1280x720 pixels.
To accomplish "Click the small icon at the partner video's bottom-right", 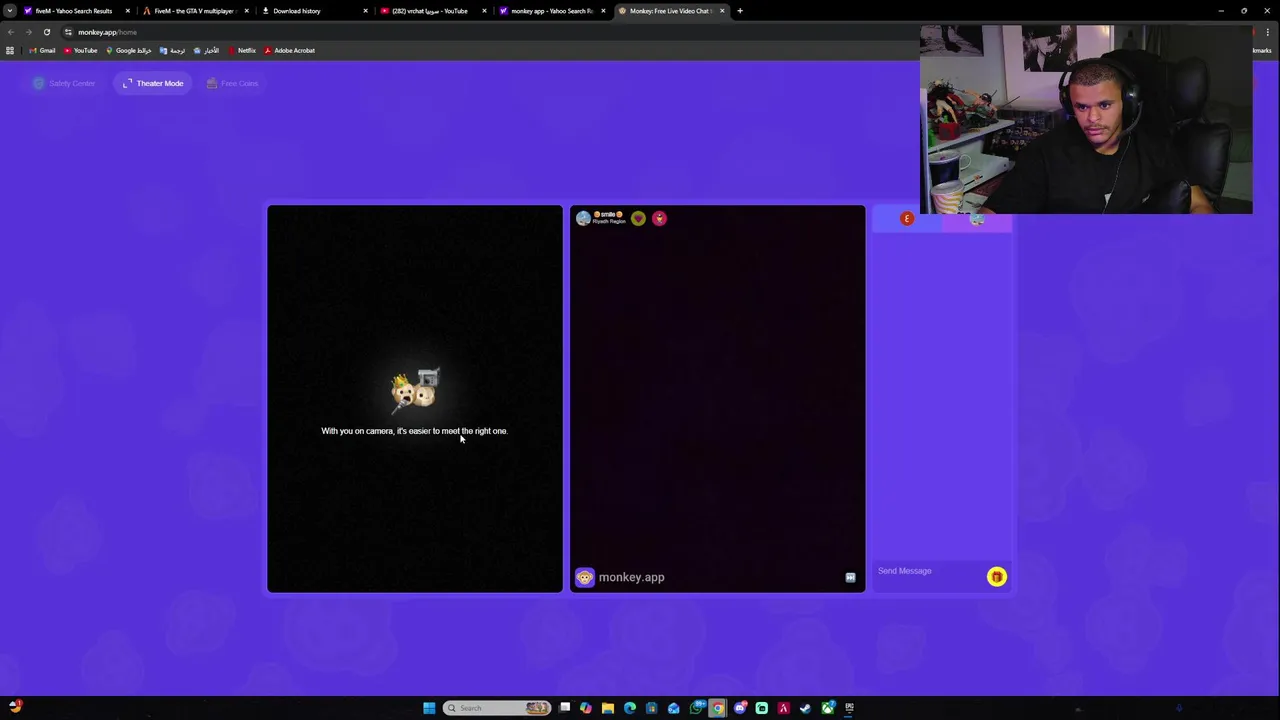I will point(850,577).
